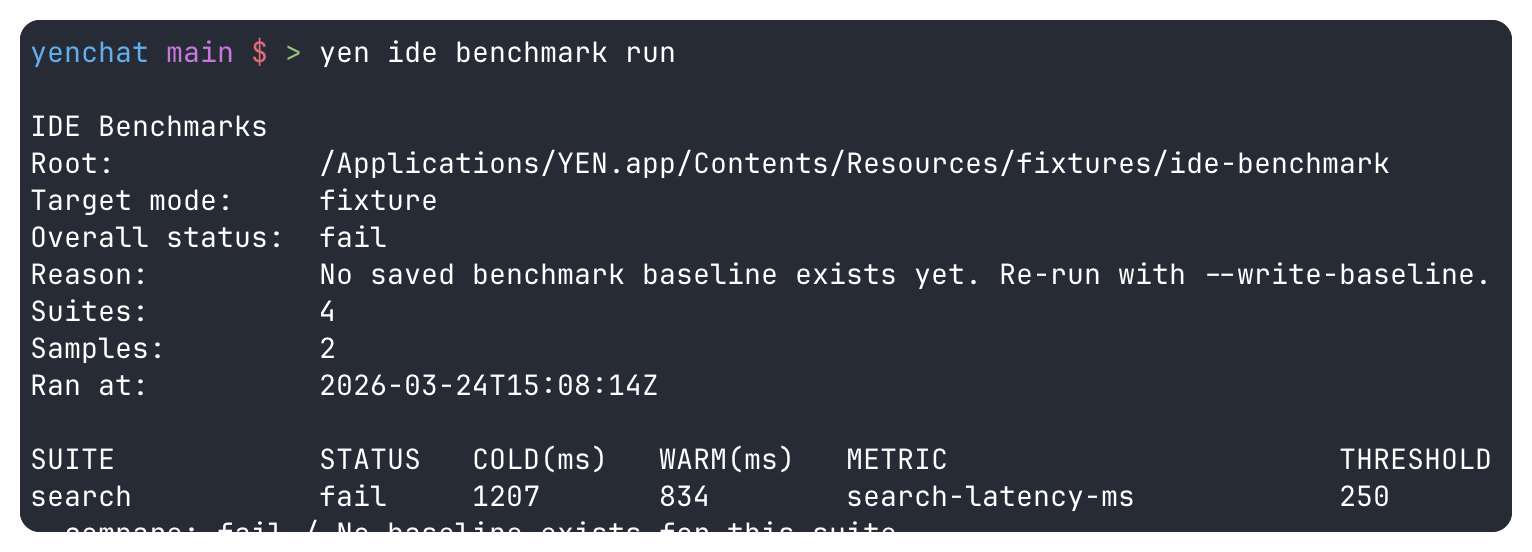Click the 'Ran at:' label
This screenshot has height=552, width=1532.
point(90,386)
